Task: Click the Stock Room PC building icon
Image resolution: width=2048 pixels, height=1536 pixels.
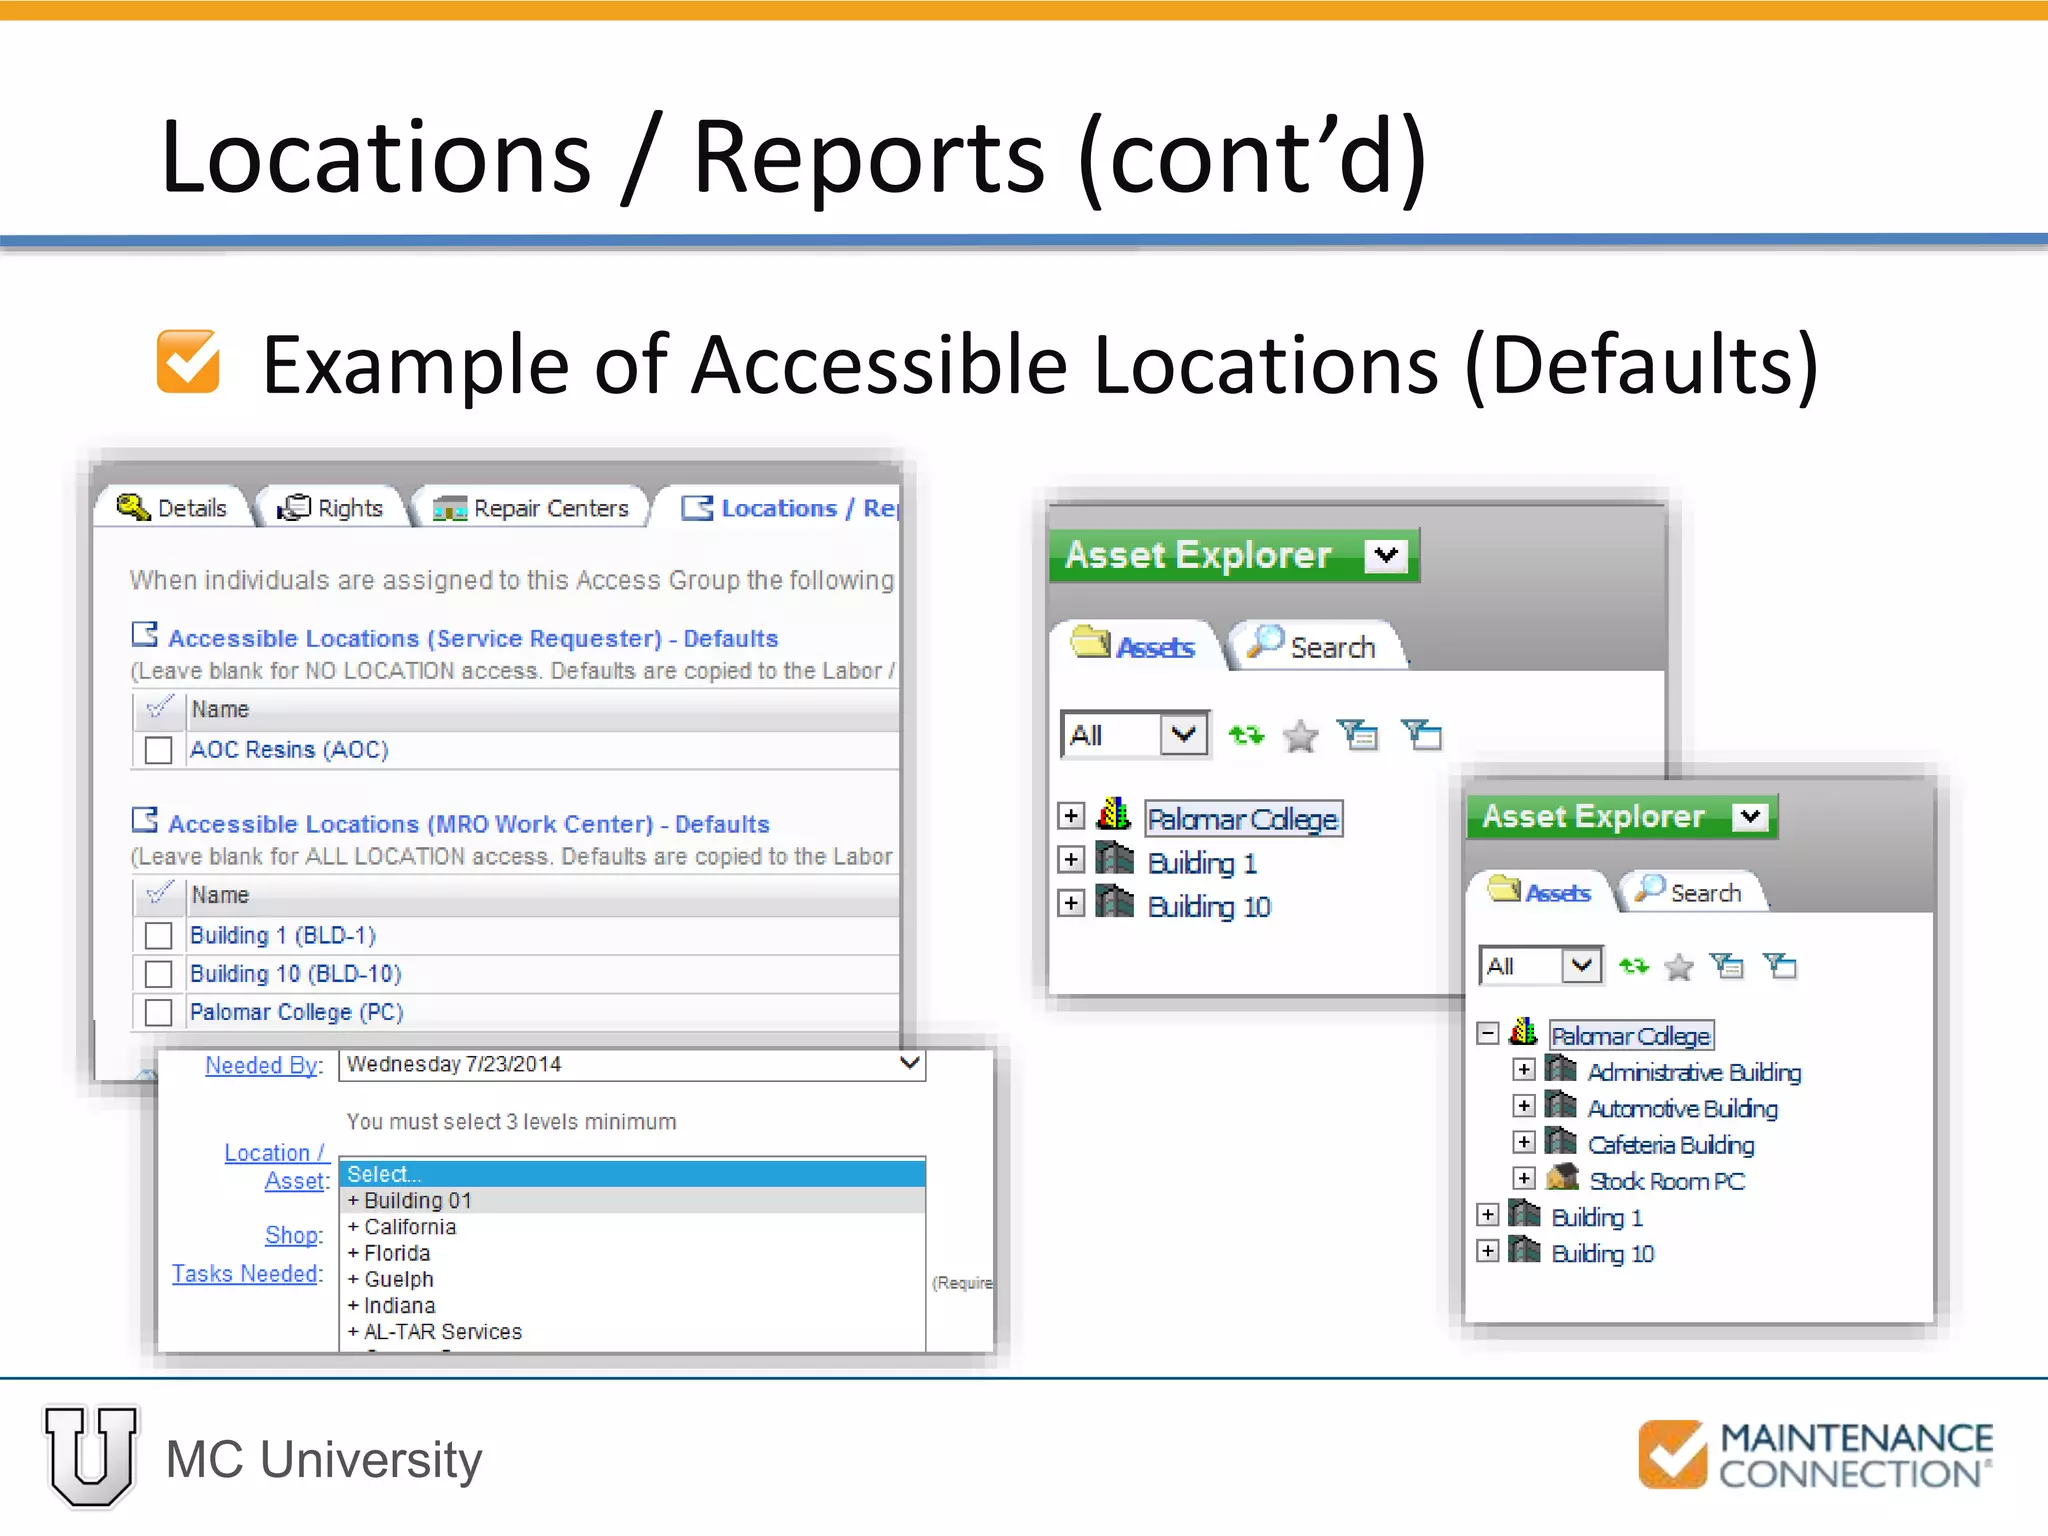Action: tap(1562, 1177)
